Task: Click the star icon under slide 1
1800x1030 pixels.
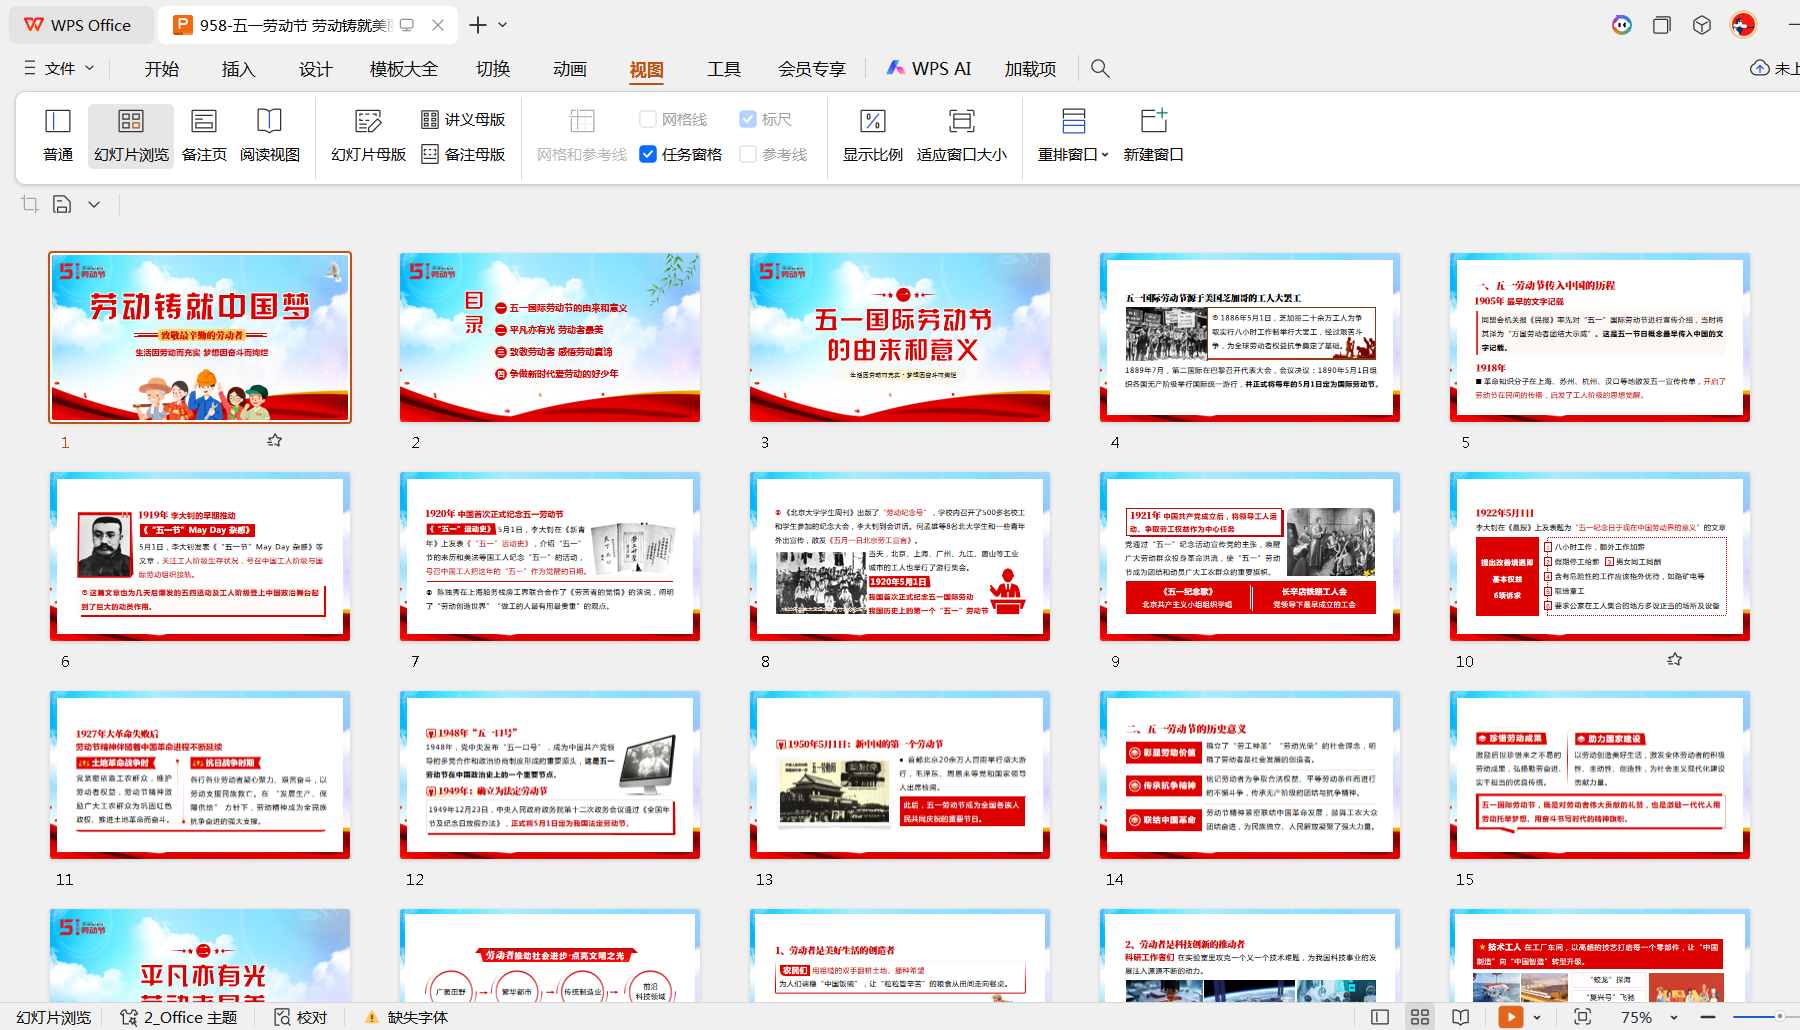Action: pyautogui.click(x=274, y=440)
